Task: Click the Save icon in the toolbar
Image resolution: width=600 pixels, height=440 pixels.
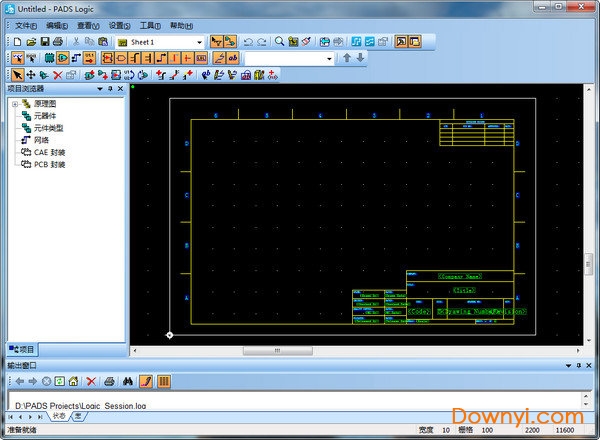Action: (44, 42)
